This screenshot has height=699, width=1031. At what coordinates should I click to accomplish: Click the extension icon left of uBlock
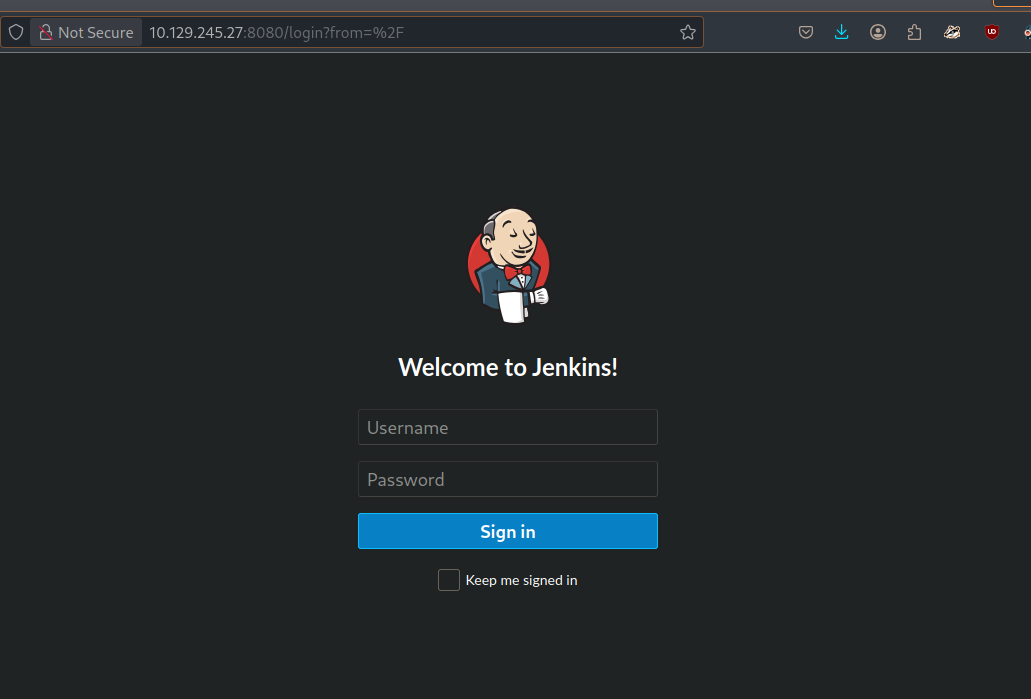[952, 32]
